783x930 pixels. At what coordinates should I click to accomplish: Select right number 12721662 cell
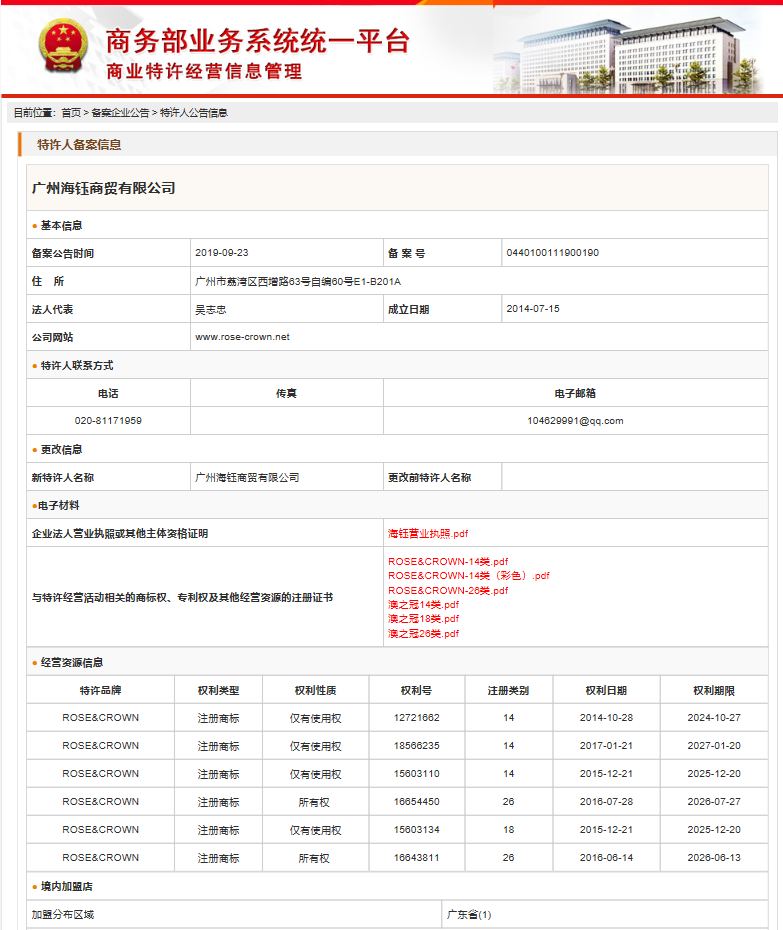click(x=416, y=718)
